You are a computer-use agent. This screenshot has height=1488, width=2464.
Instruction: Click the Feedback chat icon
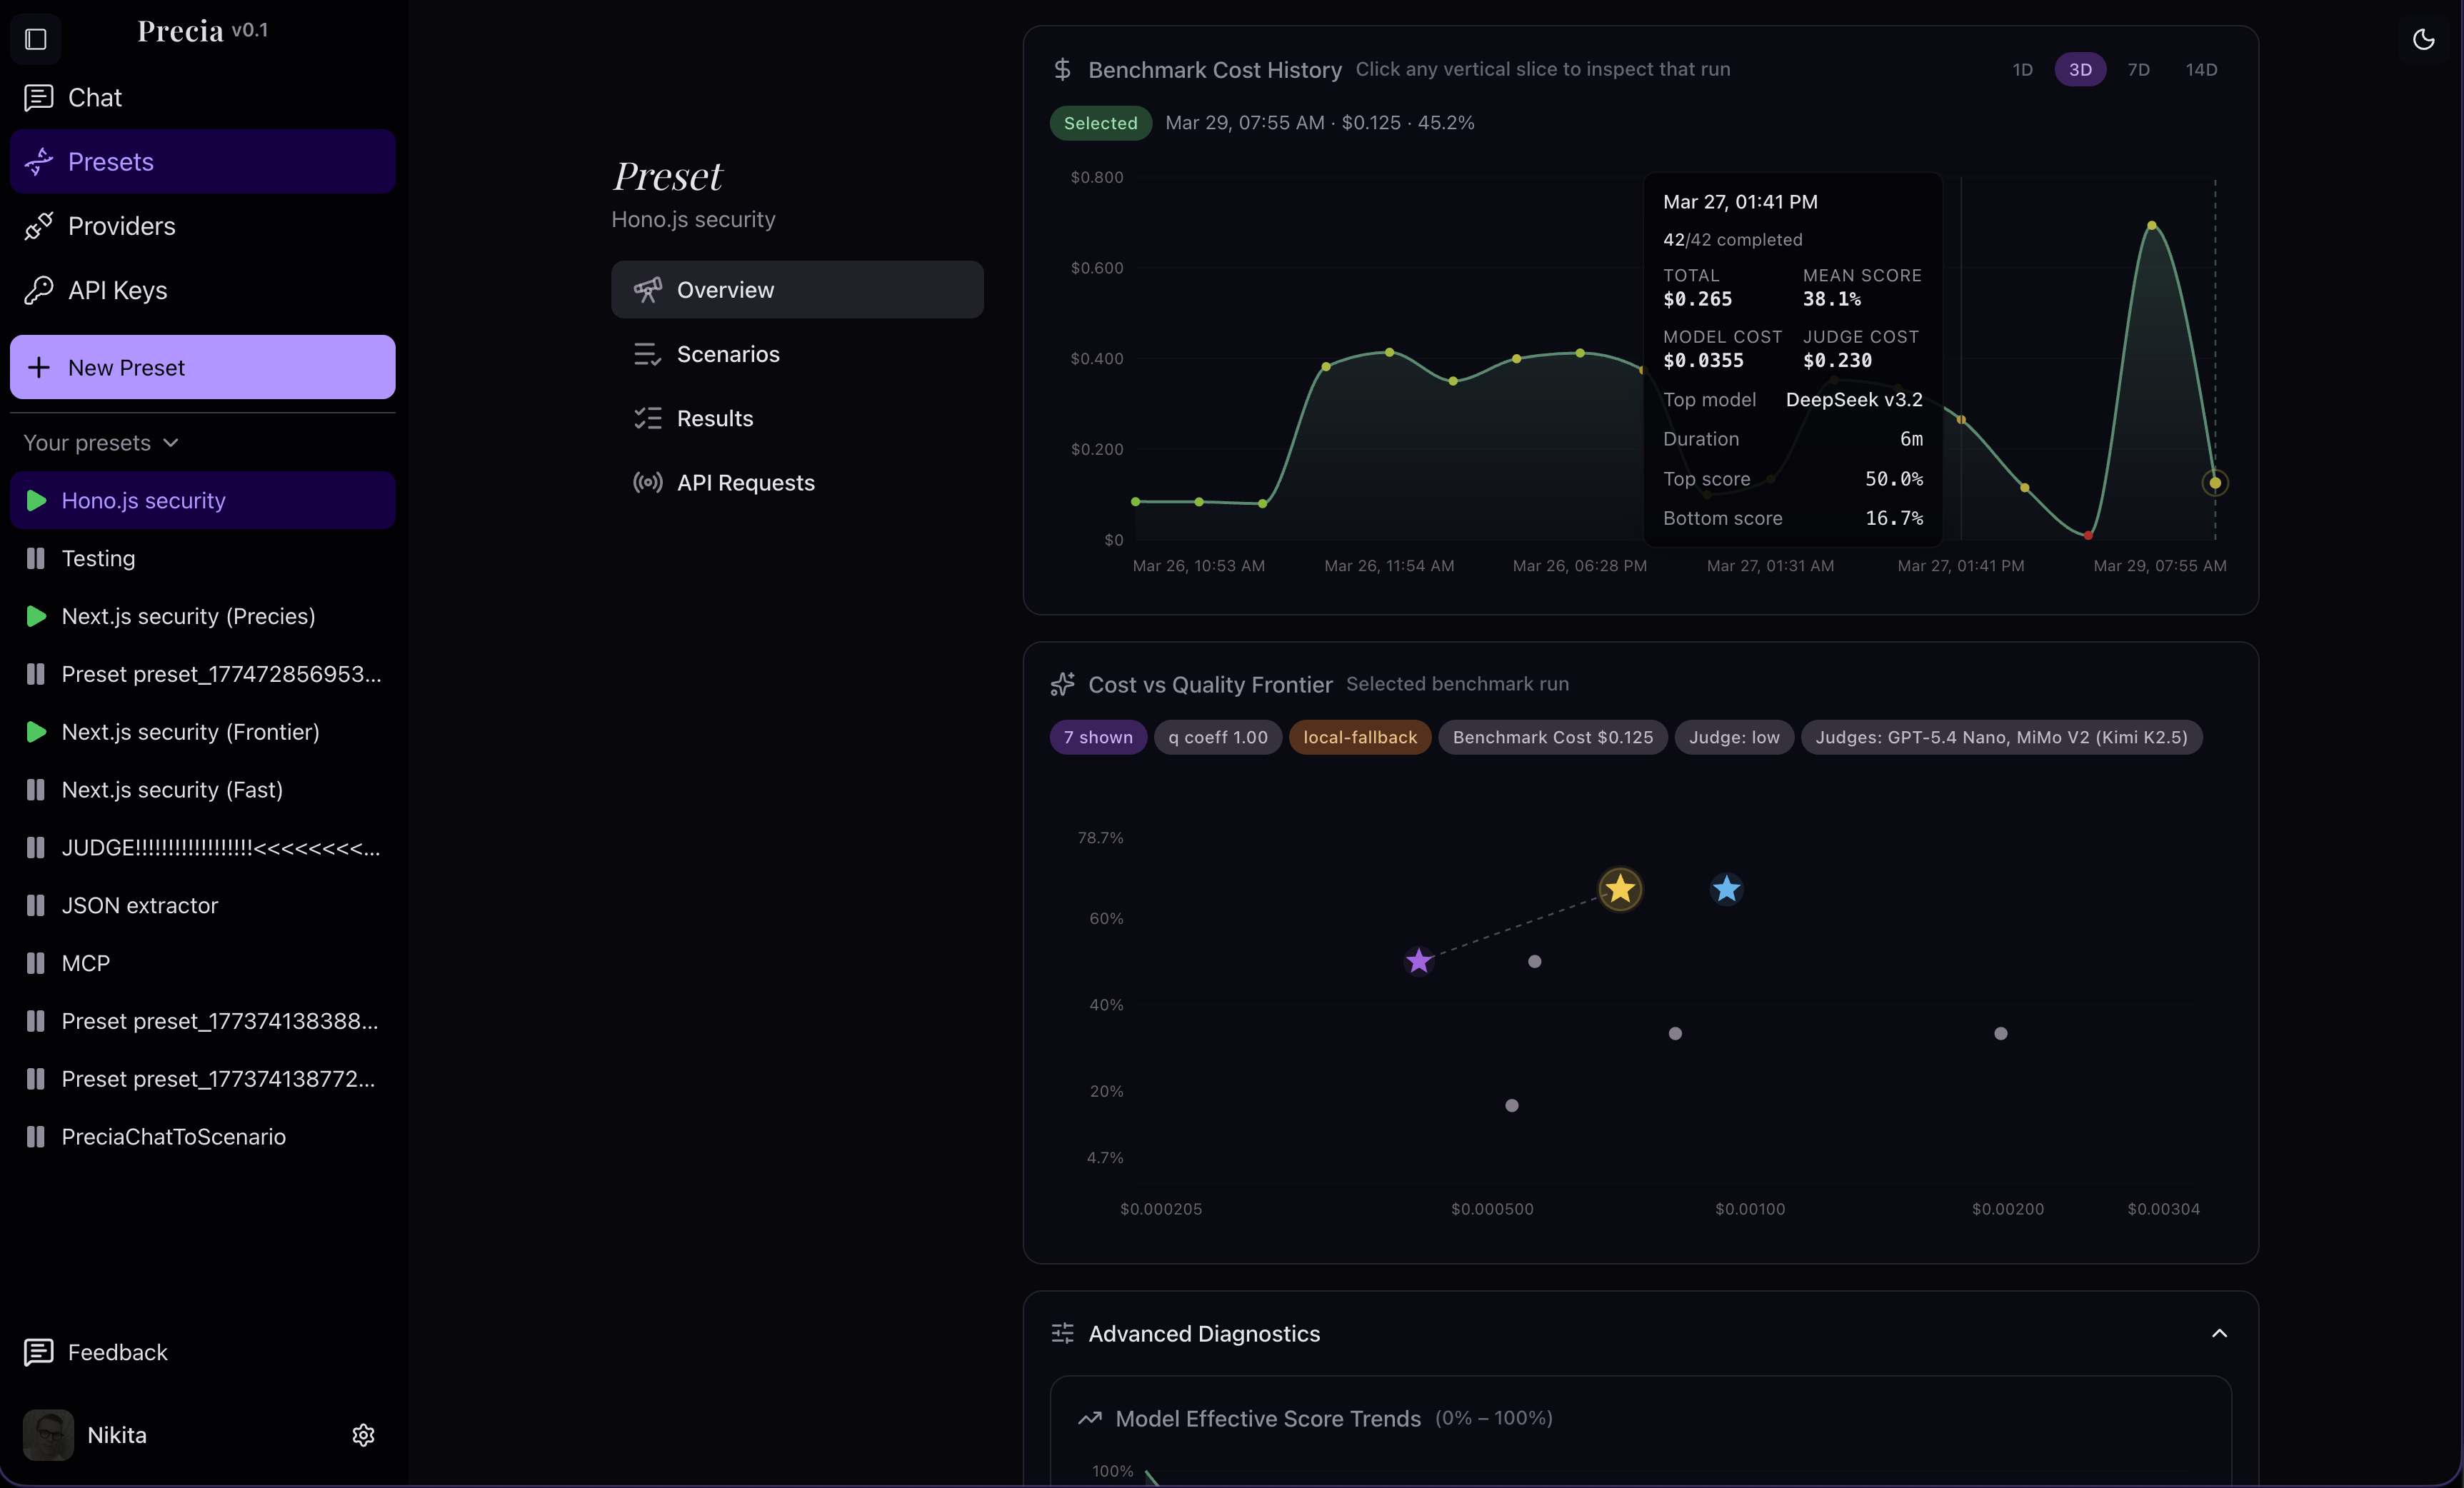(38, 1352)
